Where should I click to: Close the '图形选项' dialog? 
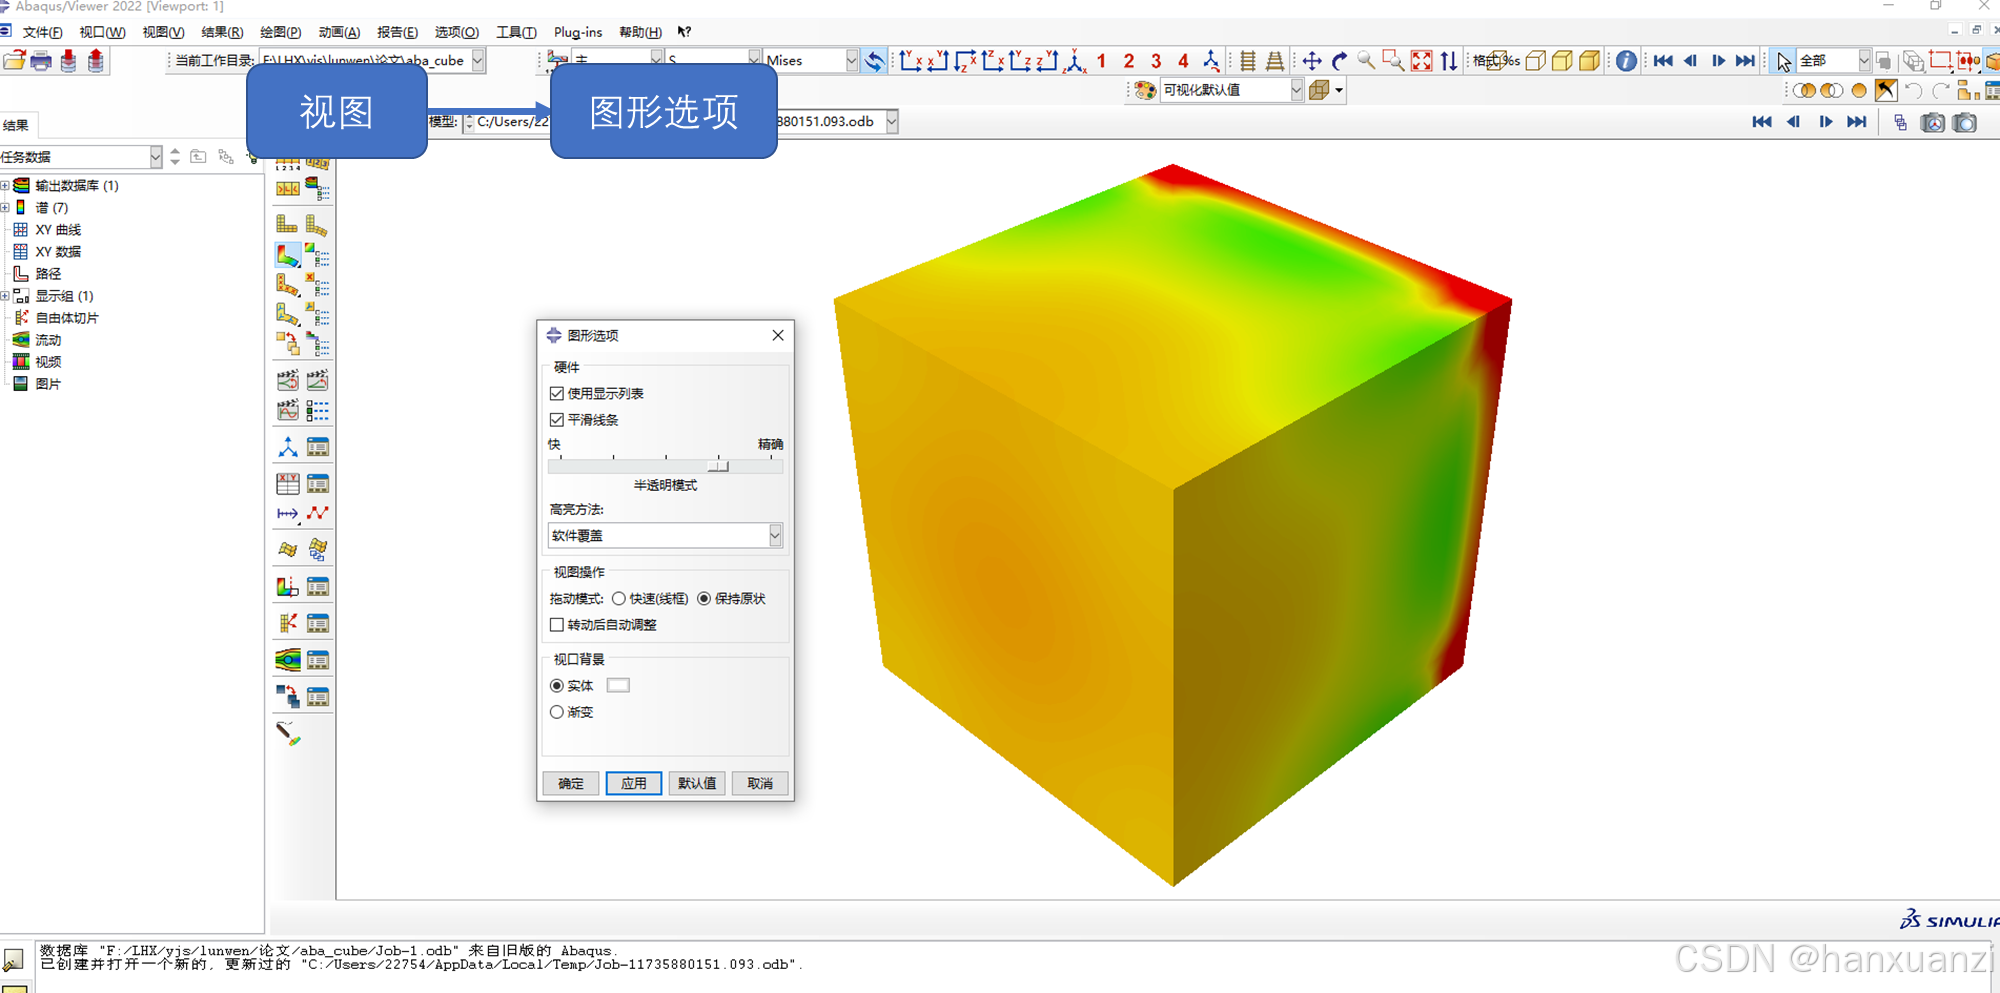(778, 336)
